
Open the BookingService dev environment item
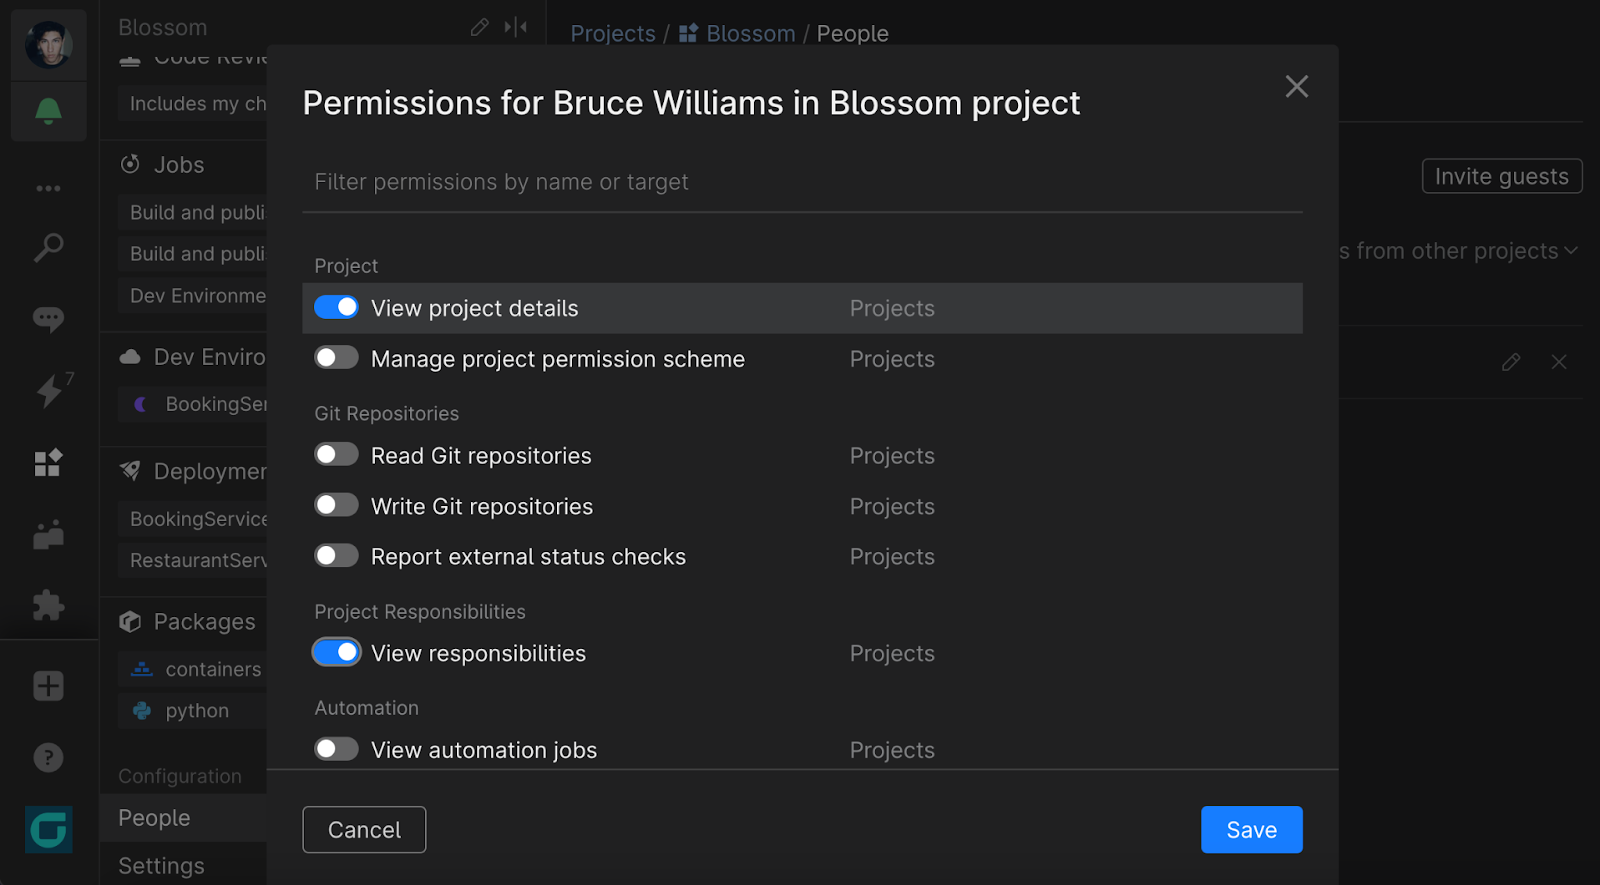(x=192, y=404)
